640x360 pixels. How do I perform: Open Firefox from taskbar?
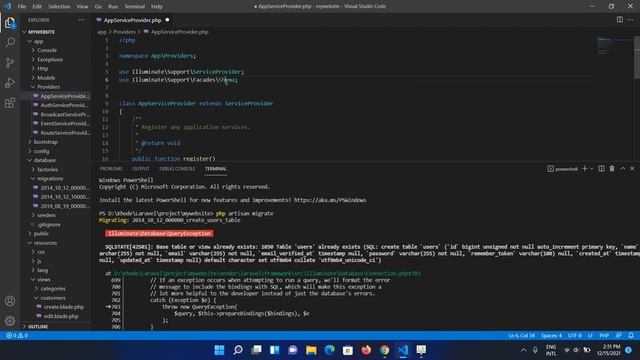366,350
